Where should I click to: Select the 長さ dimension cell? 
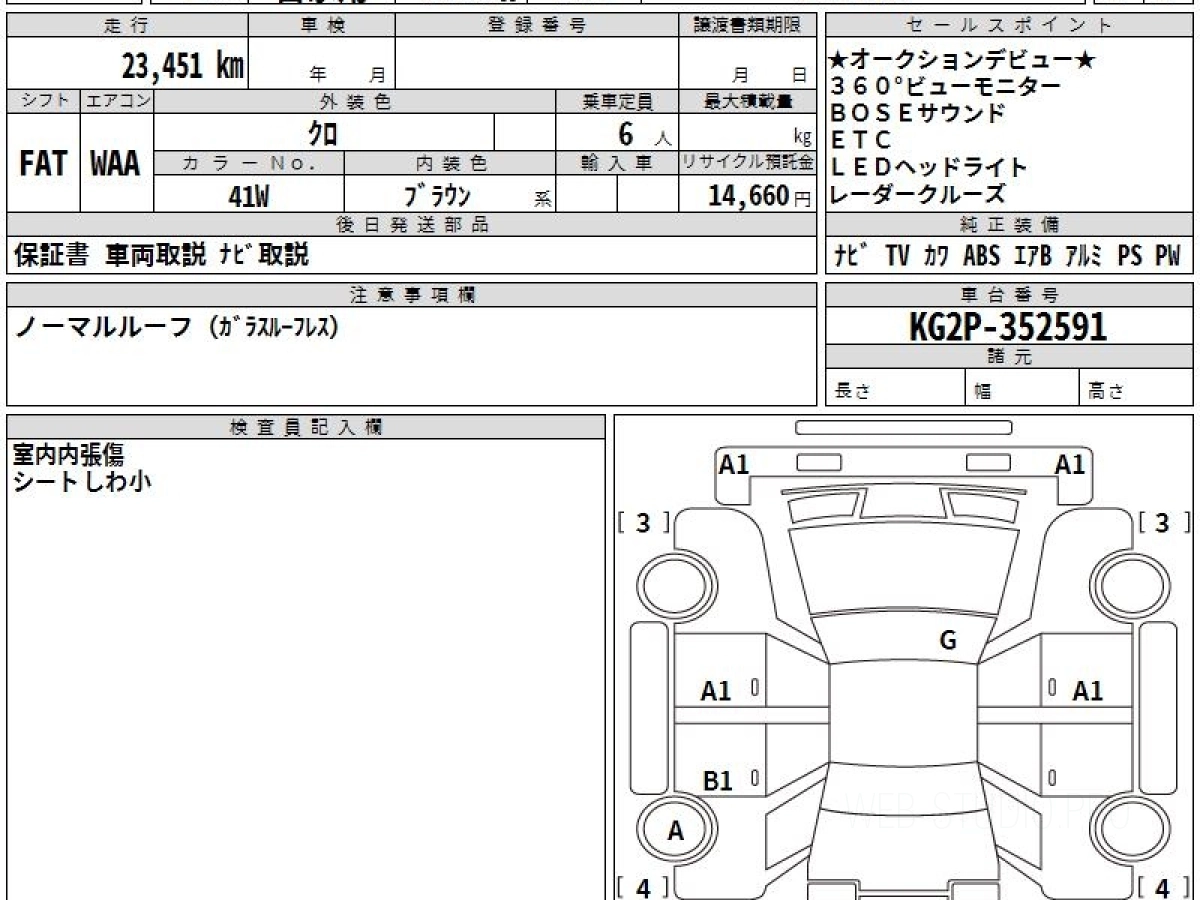click(895, 389)
